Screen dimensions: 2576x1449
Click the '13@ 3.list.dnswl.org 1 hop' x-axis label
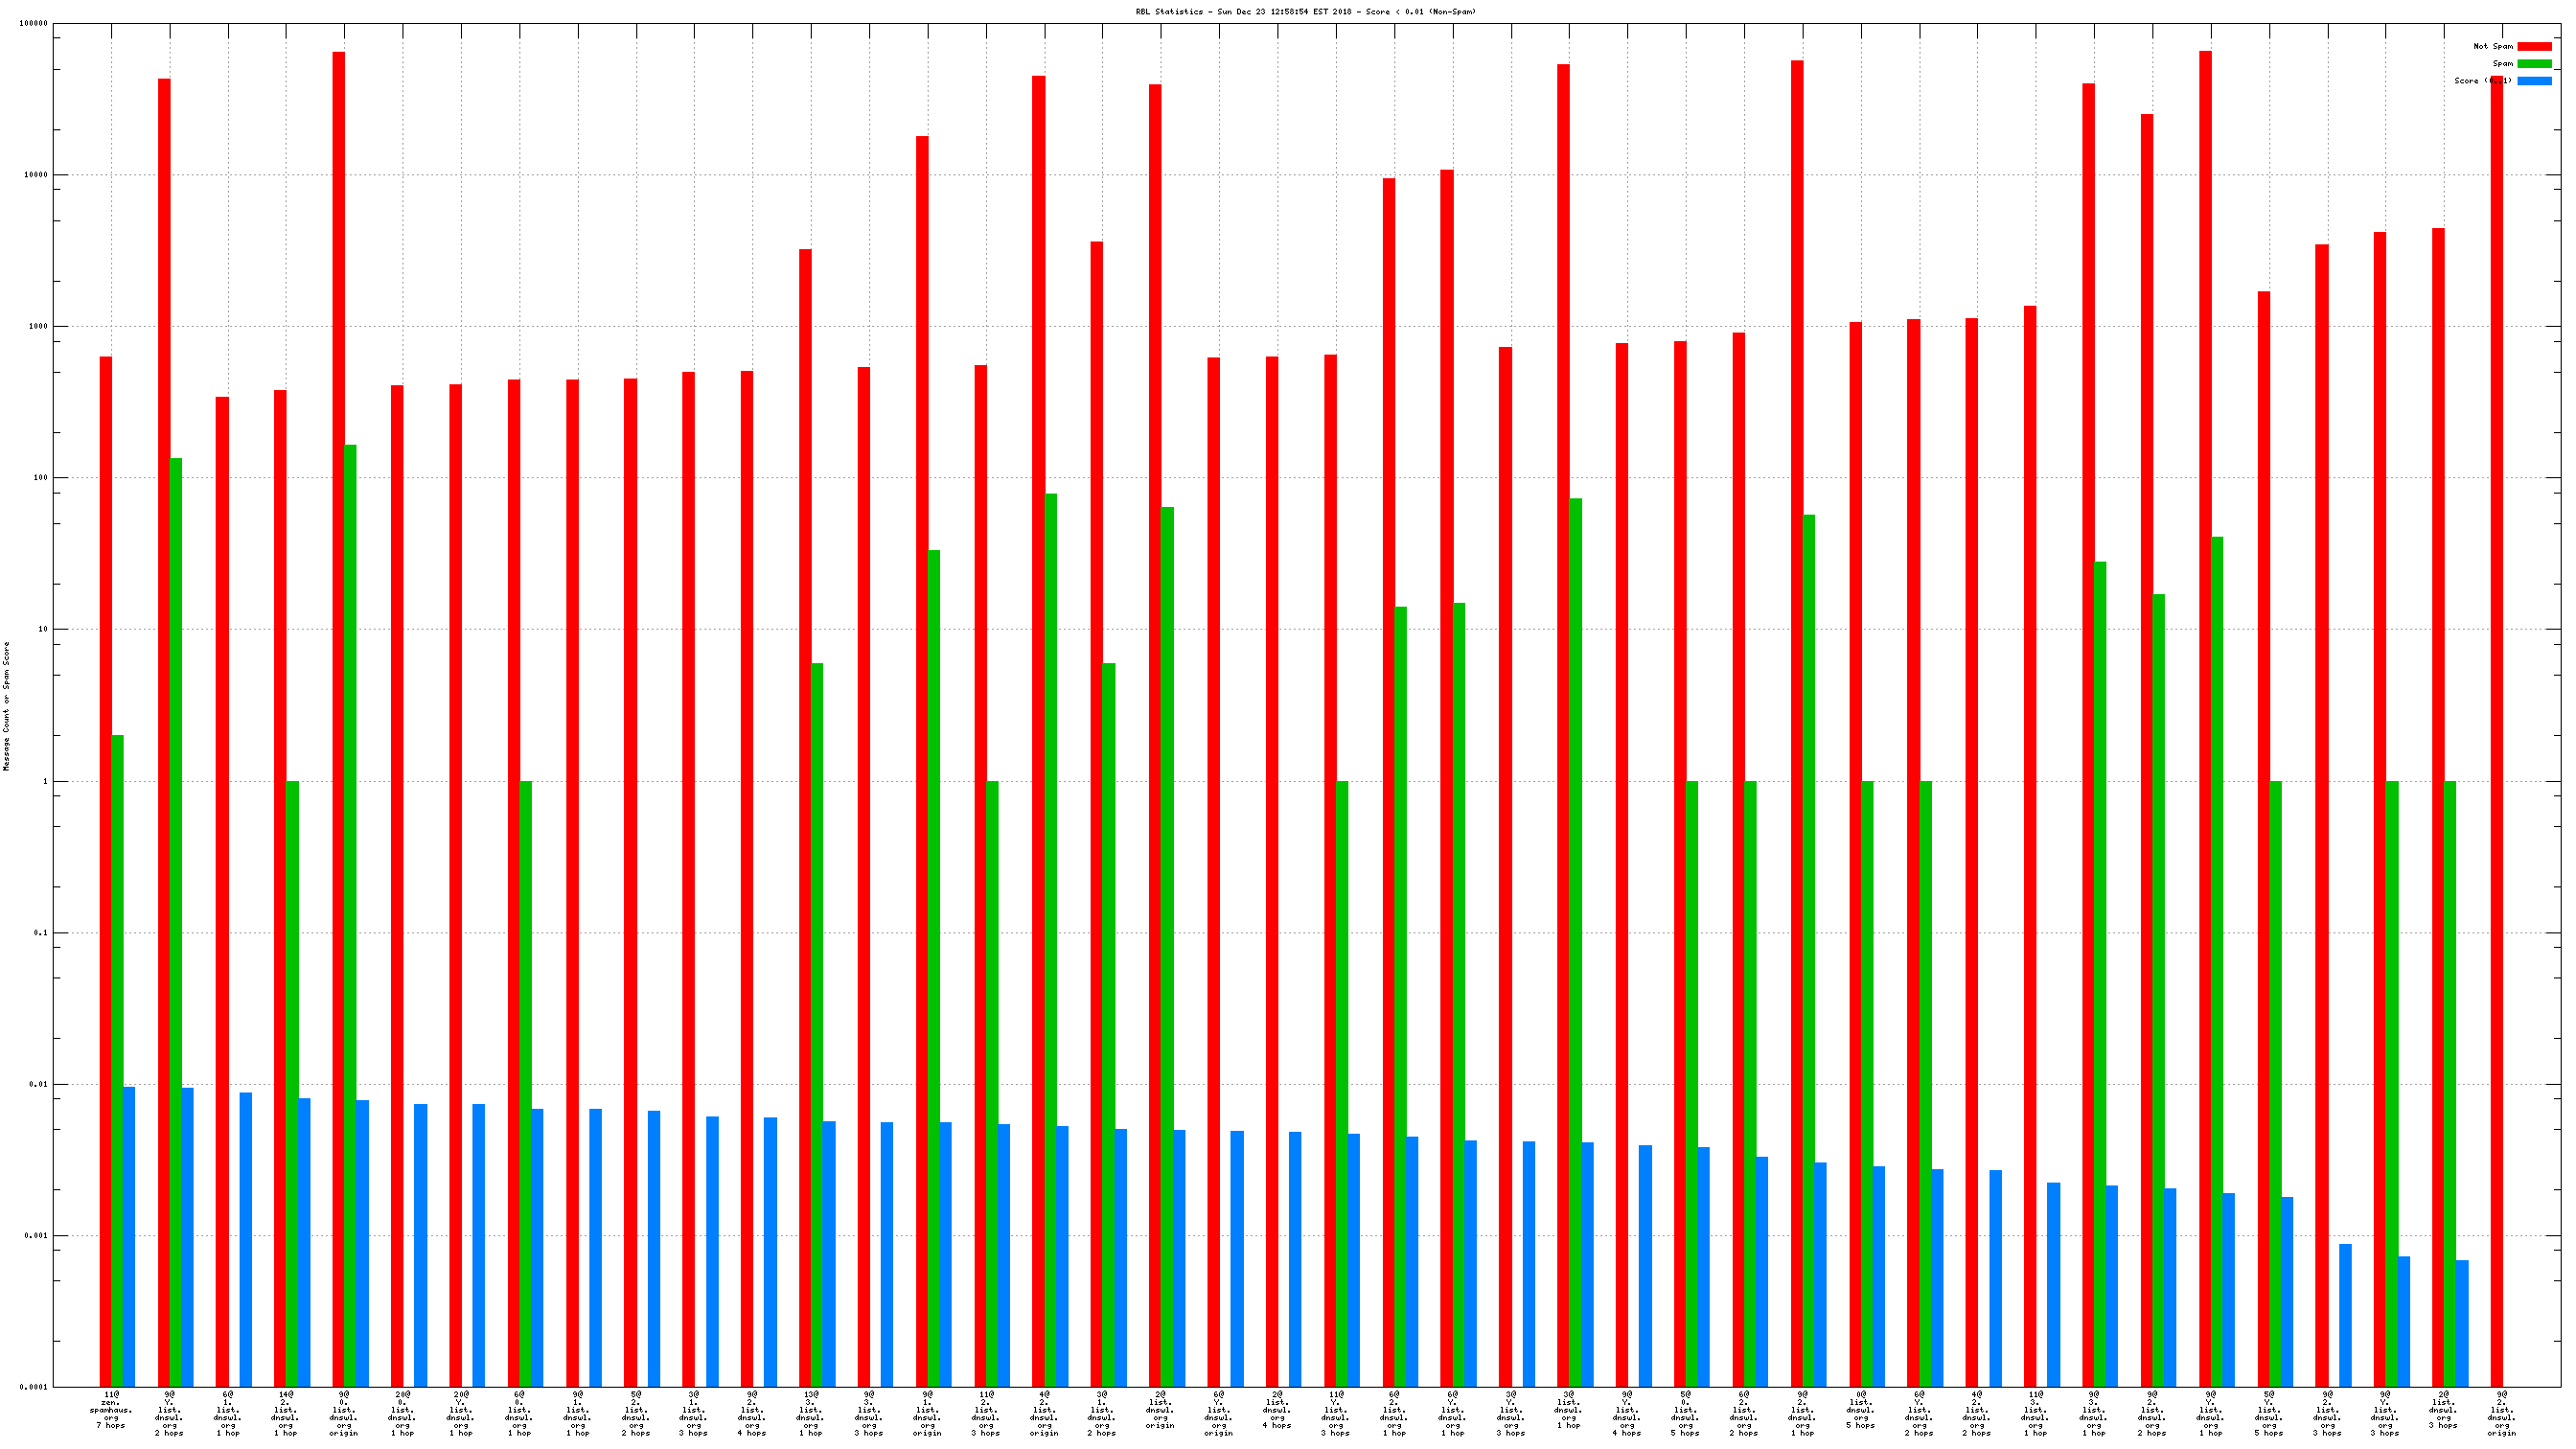coord(810,1413)
